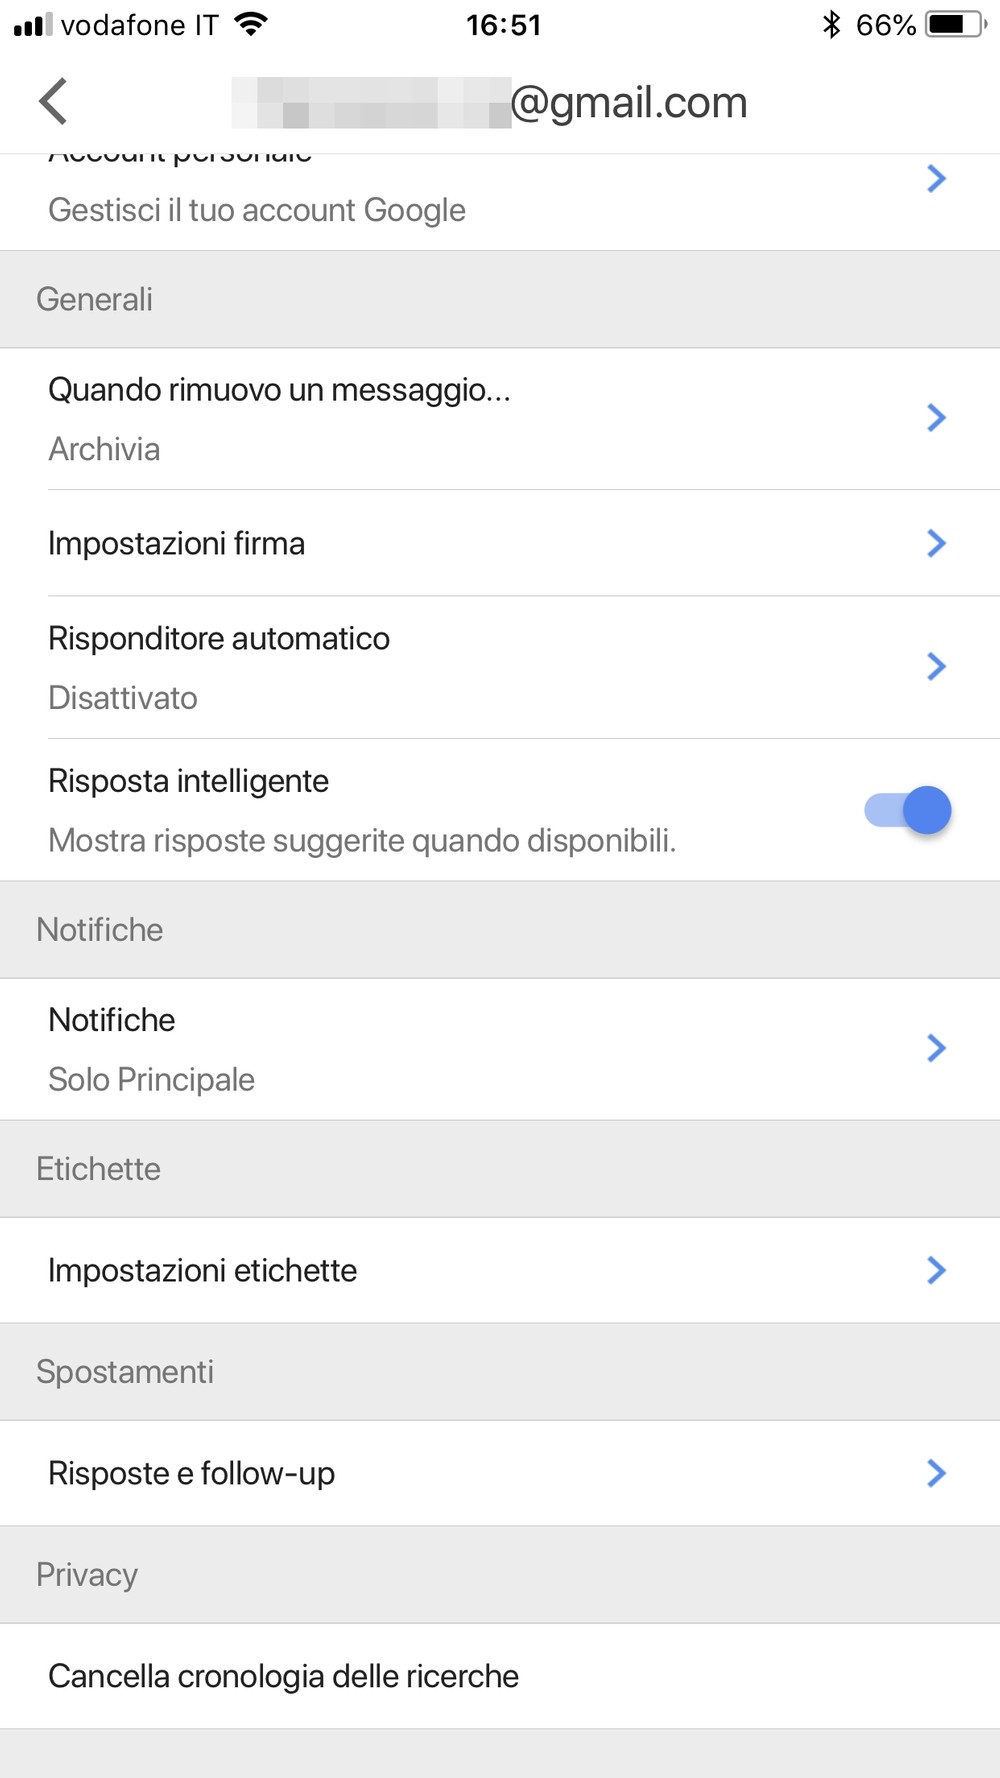This screenshot has height=1778, width=1000.
Task: Tap chevron next to Notifiche Solo Principale
Action: (936, 1048)
